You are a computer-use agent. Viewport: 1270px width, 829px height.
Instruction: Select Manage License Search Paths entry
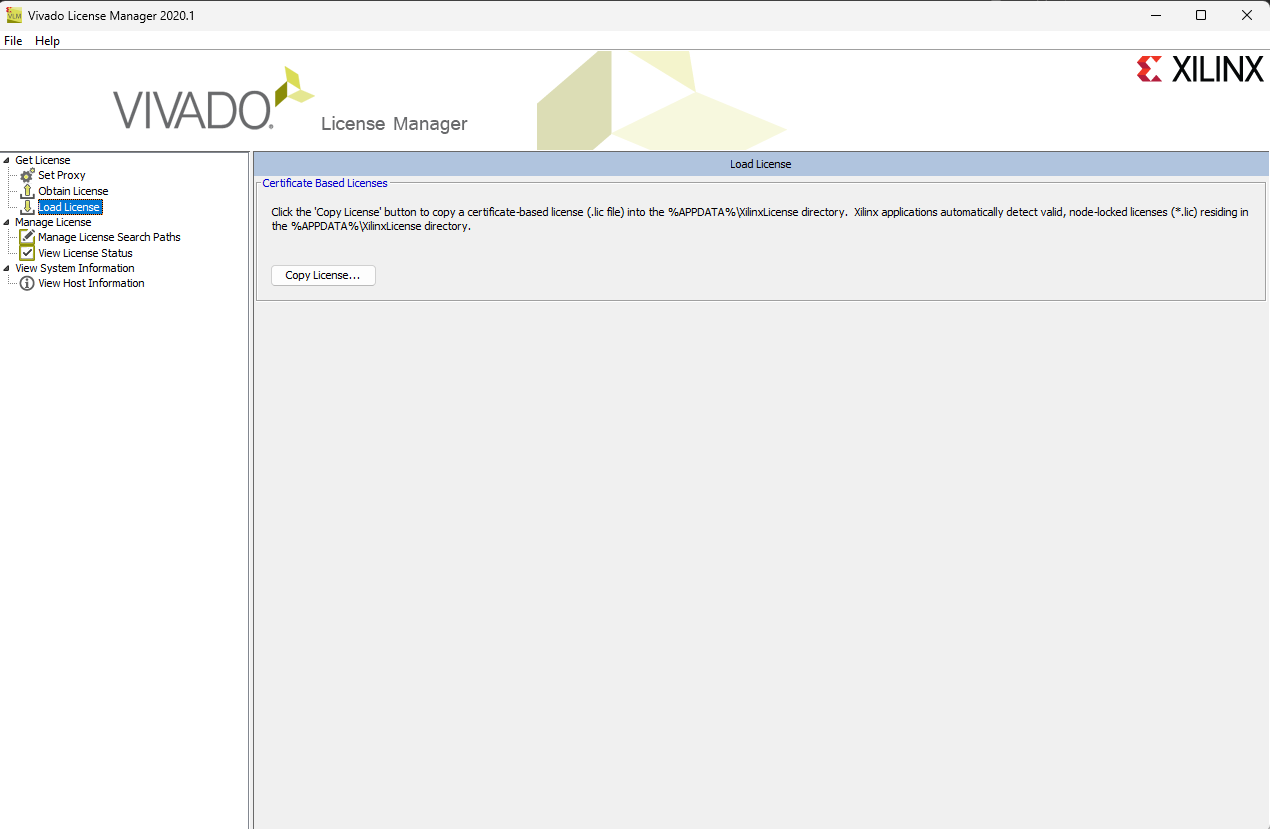[x=109, y=237]
